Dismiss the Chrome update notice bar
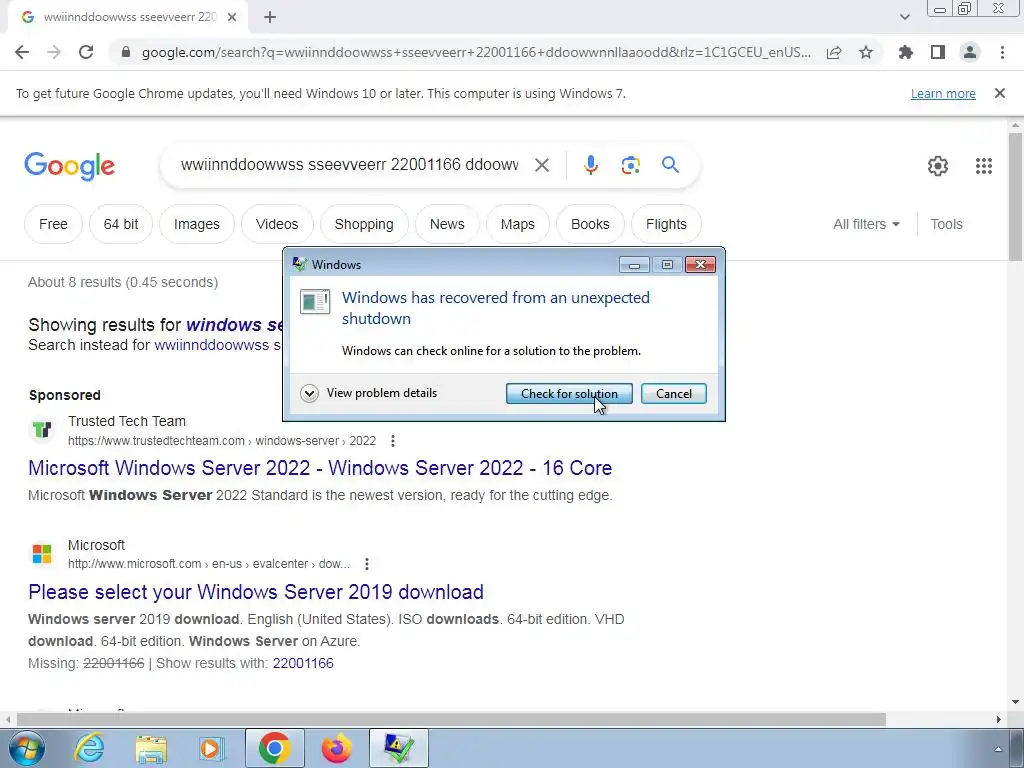Image resolution: width=1024 pixels, height=768 pixels. point(1000,93)
